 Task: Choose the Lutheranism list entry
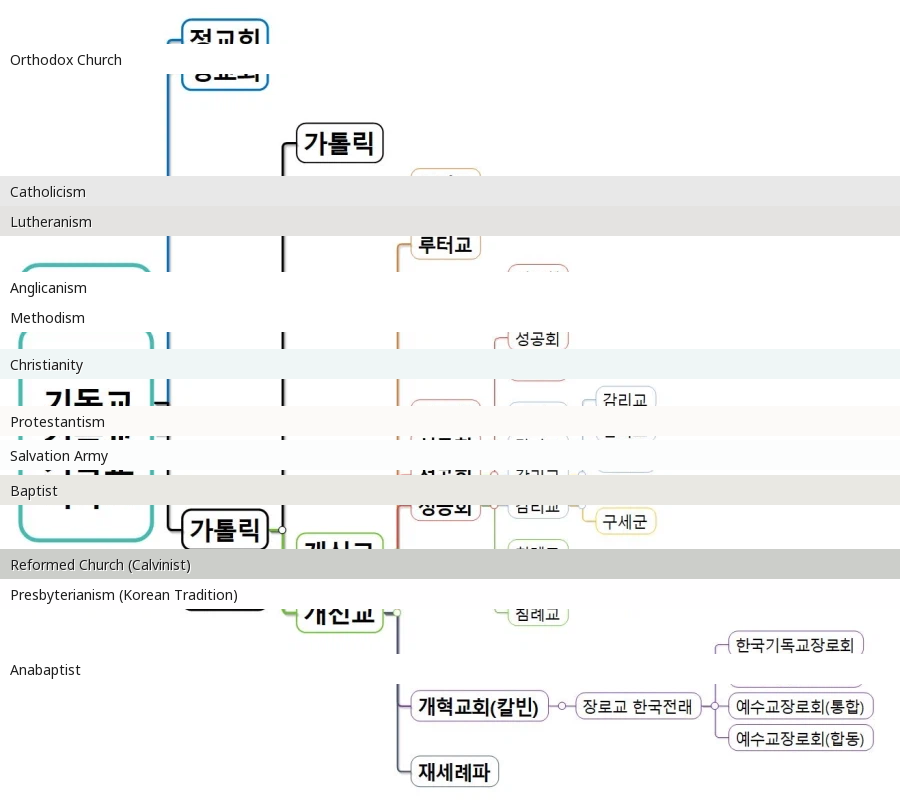[51, 222]
